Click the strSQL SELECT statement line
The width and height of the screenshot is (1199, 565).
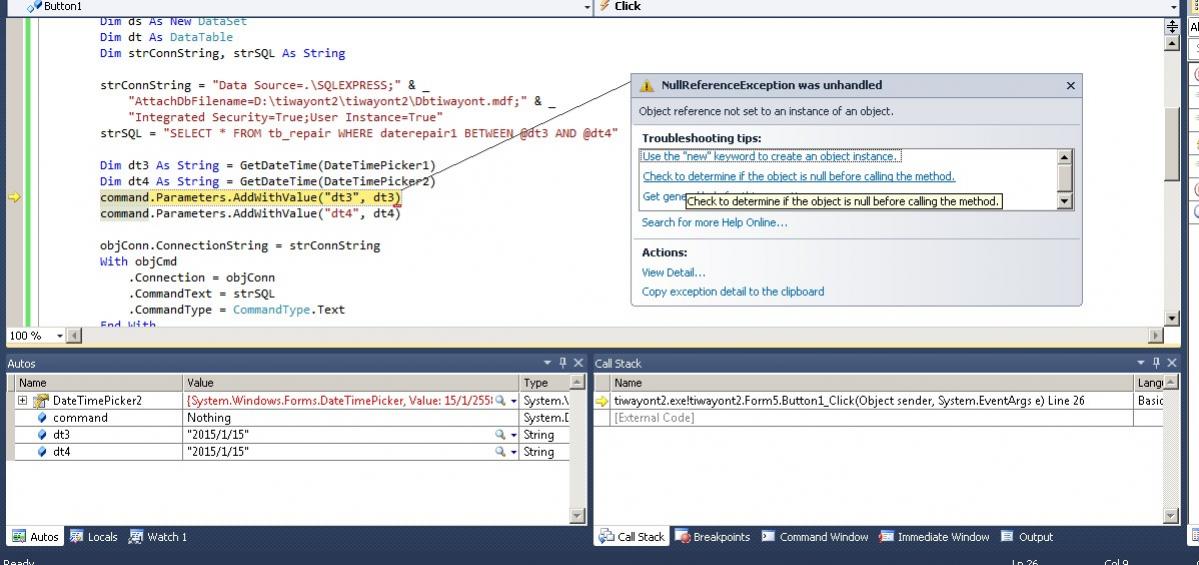click(359, 133)
